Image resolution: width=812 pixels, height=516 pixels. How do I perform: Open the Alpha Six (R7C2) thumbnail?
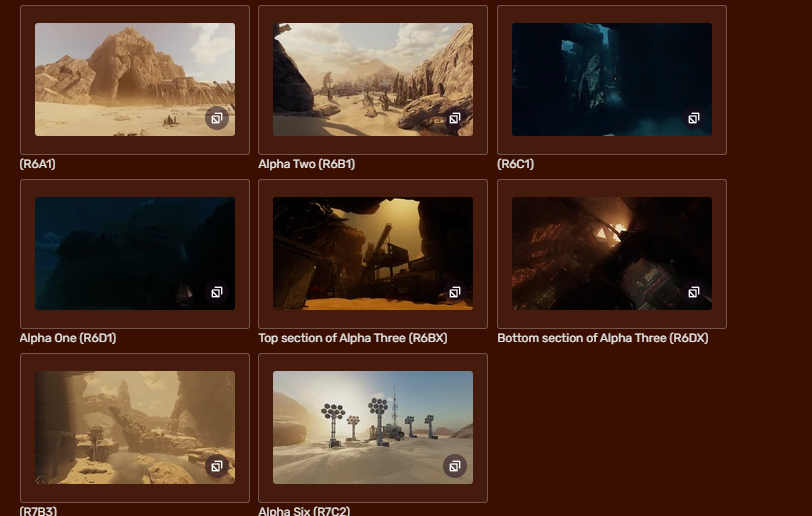(373, 427)
